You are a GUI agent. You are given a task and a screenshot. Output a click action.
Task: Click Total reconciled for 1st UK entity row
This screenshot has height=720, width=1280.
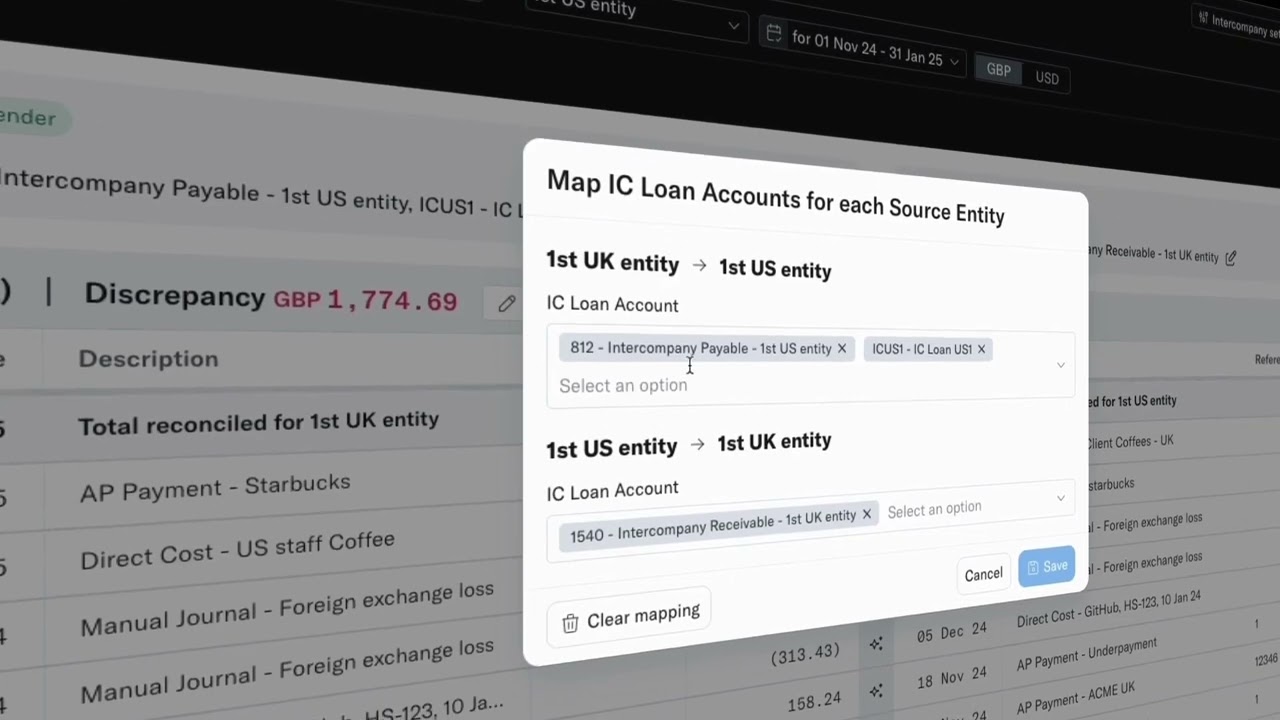[x=258, y=423]
